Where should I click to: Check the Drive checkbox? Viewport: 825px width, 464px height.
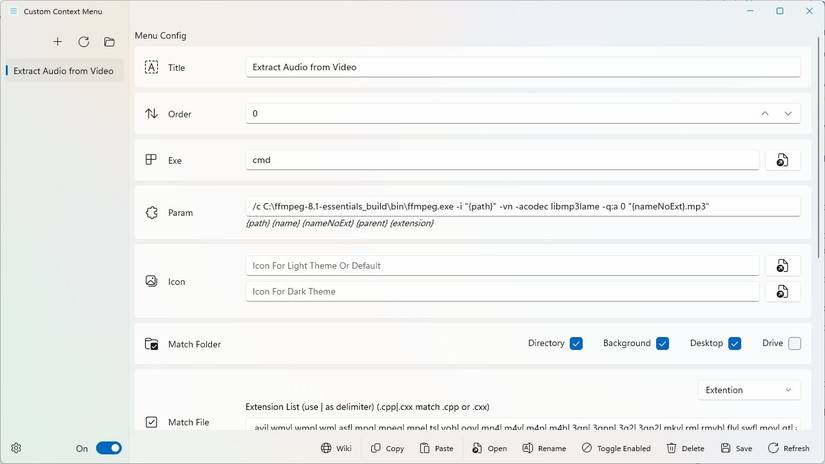[x=794, y=344]
